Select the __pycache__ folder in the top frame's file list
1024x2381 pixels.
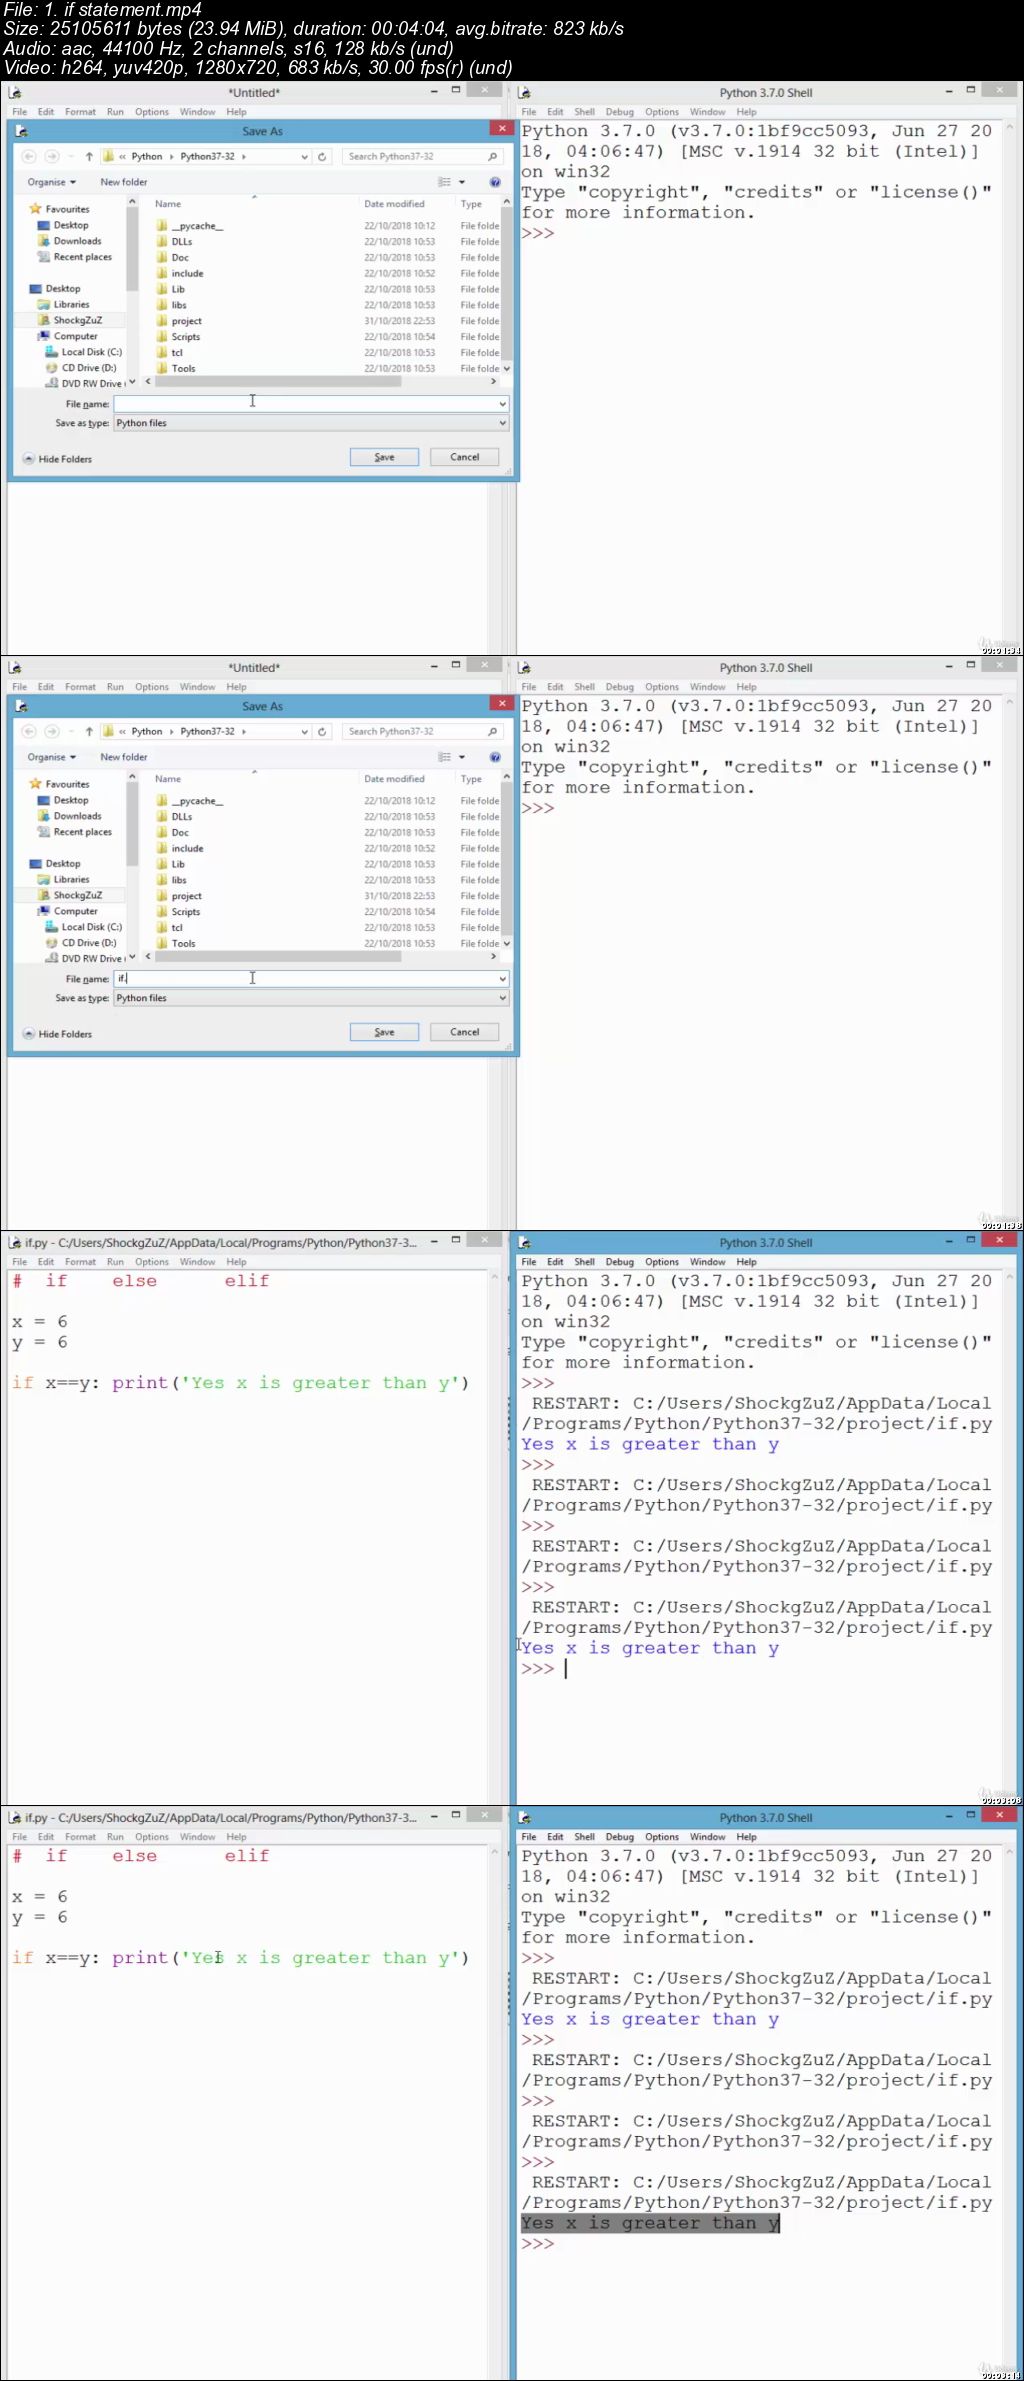click(197, 226)
